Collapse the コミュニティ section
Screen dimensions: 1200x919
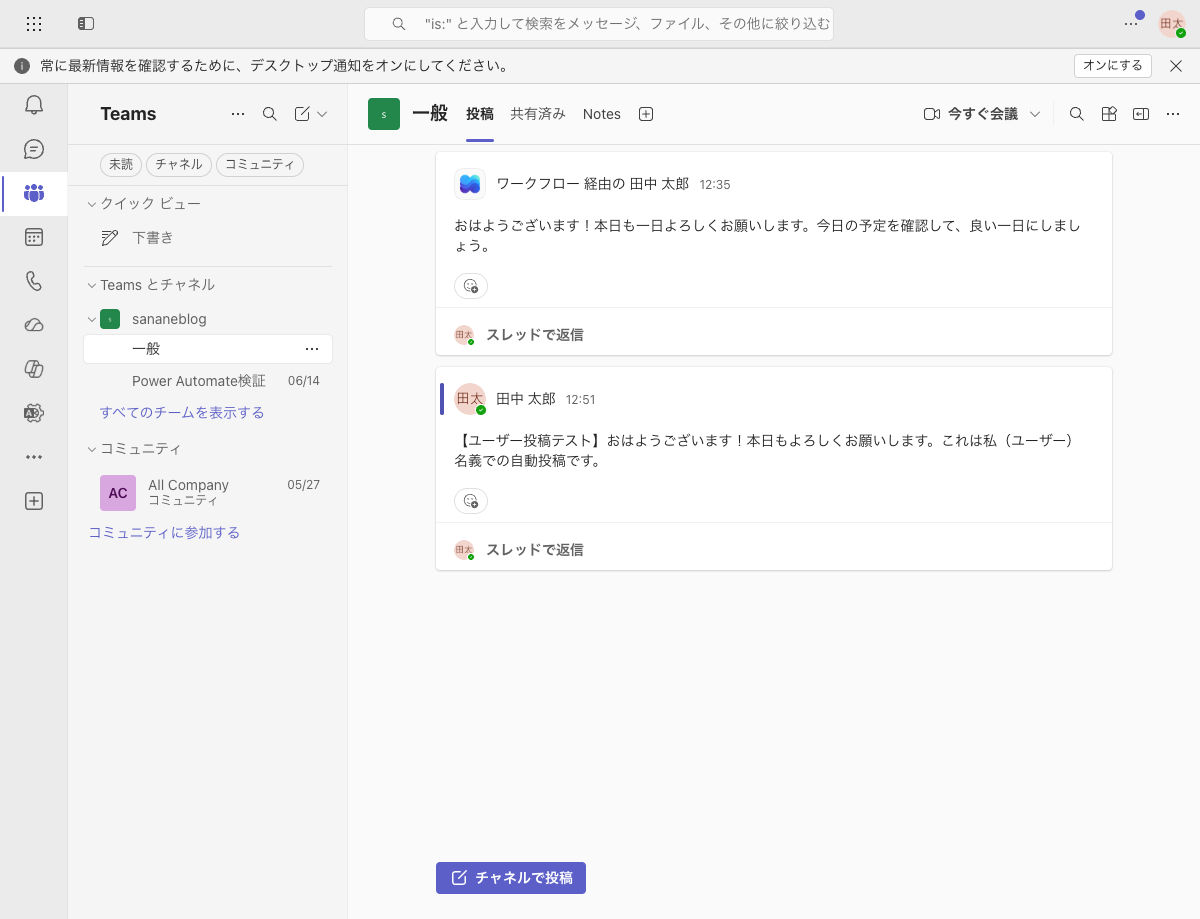(92, 449)
